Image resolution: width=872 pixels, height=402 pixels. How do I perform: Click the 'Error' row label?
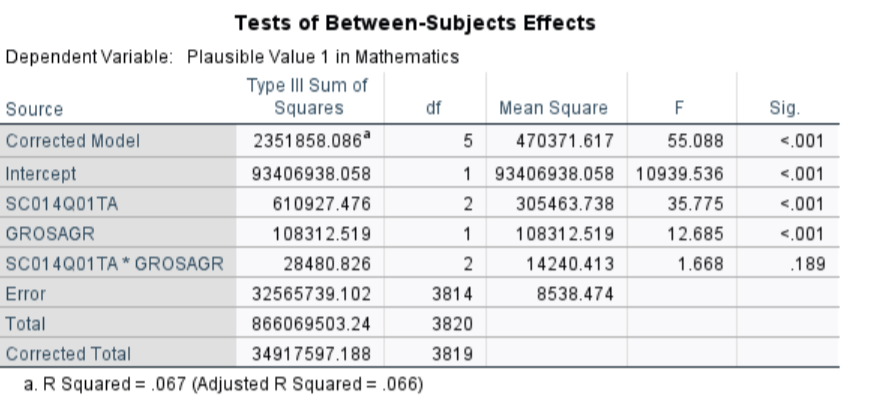click(25, 296)
